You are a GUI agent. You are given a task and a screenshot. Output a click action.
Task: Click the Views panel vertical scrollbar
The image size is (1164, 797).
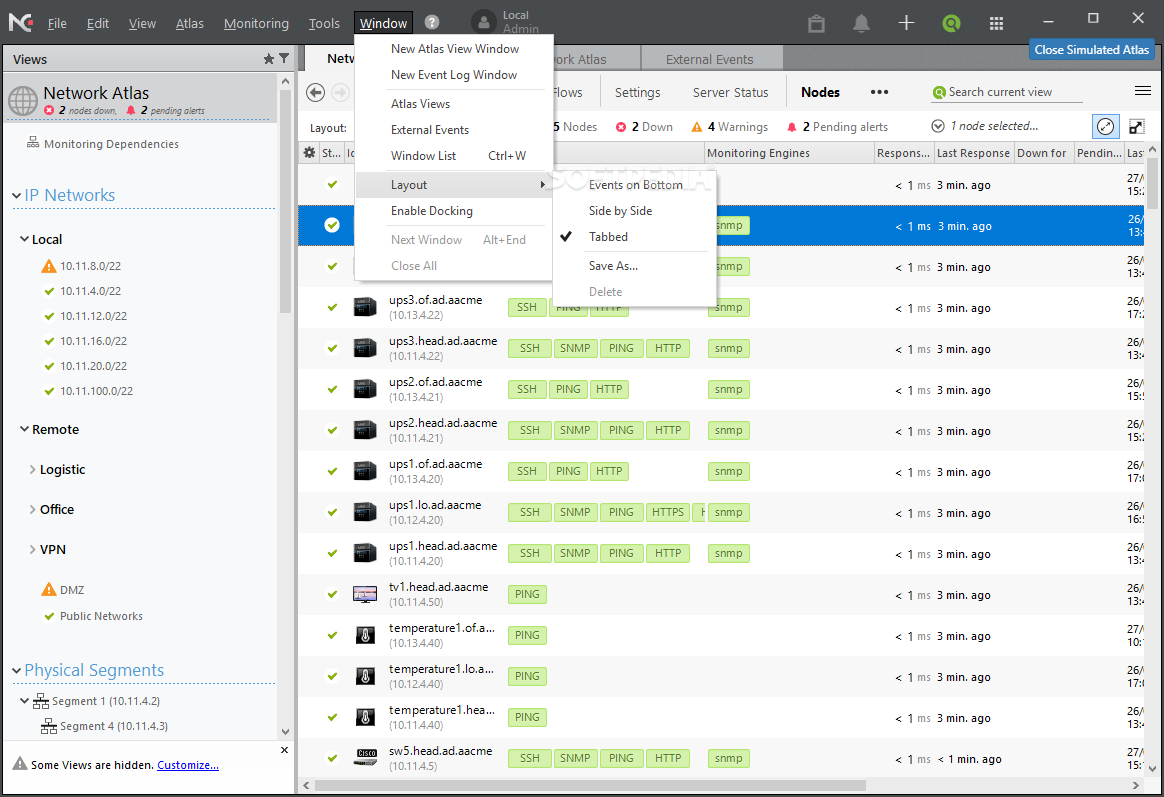[285, 200]
